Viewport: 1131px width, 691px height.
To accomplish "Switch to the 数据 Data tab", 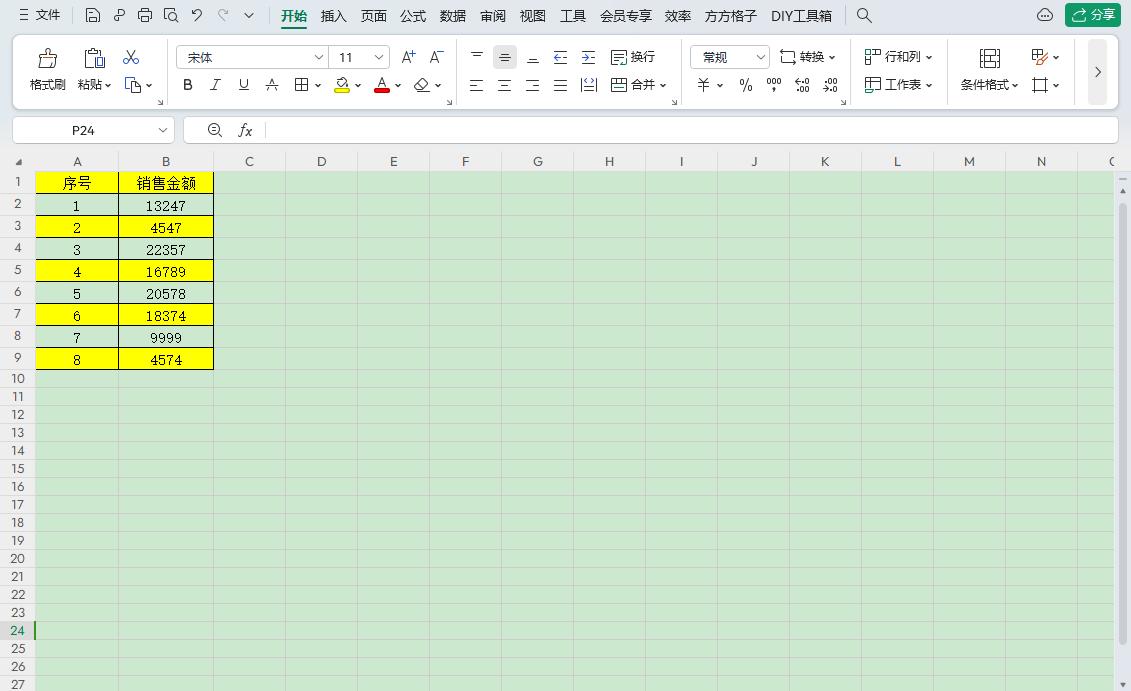I will tap(453, 16).
